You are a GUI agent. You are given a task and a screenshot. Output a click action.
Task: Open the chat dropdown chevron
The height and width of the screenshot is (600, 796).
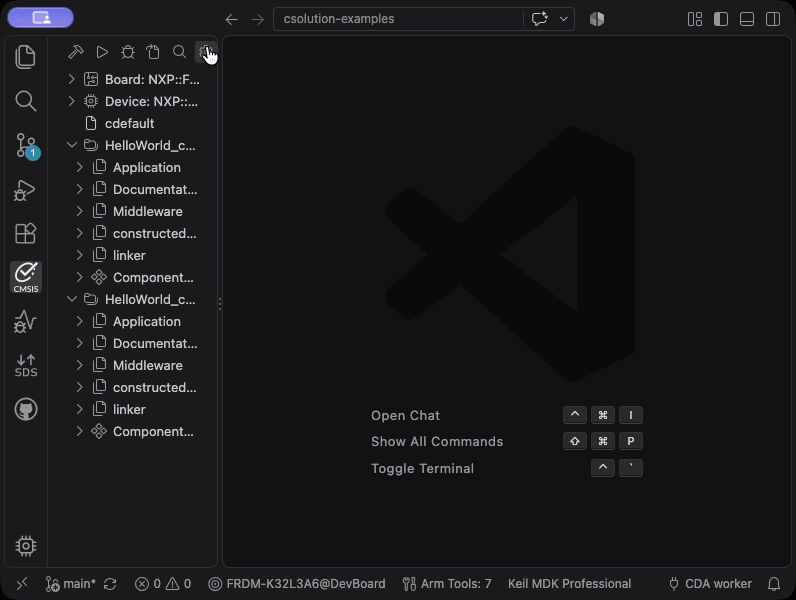[x=563, y=19]
